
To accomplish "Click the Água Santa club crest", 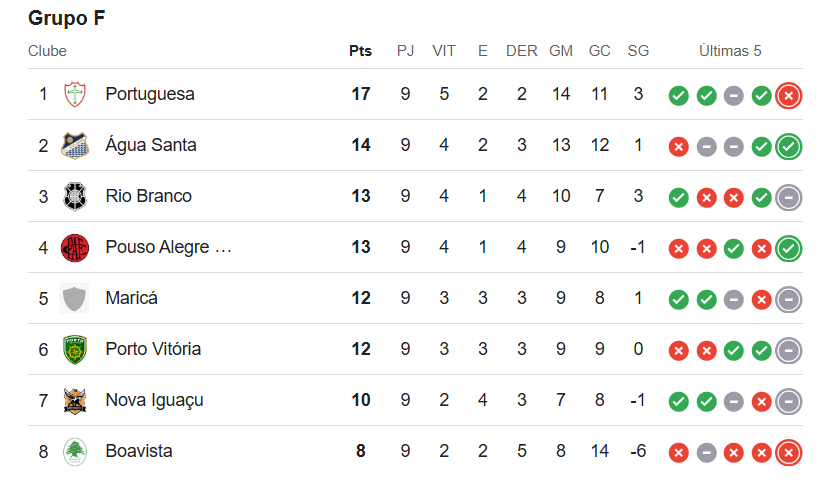I will [75, 145].
